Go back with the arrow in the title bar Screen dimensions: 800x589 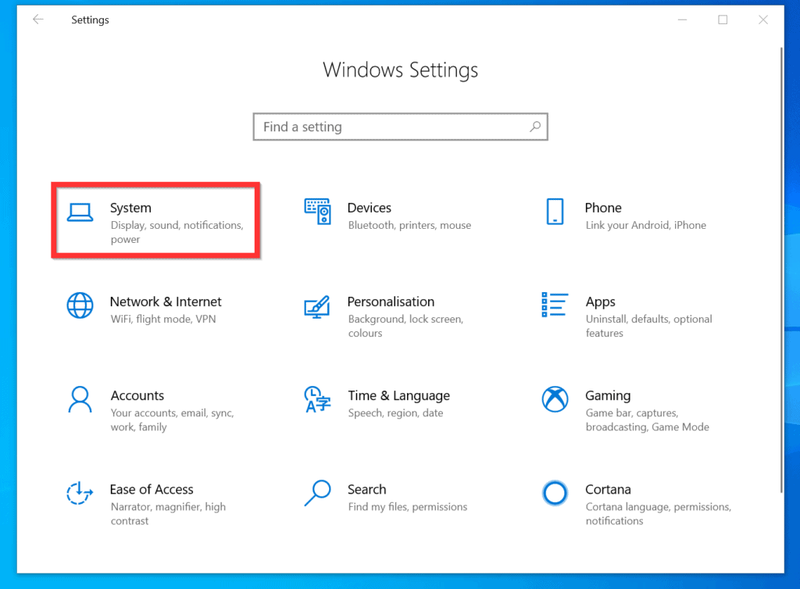[x=38, y=19]
